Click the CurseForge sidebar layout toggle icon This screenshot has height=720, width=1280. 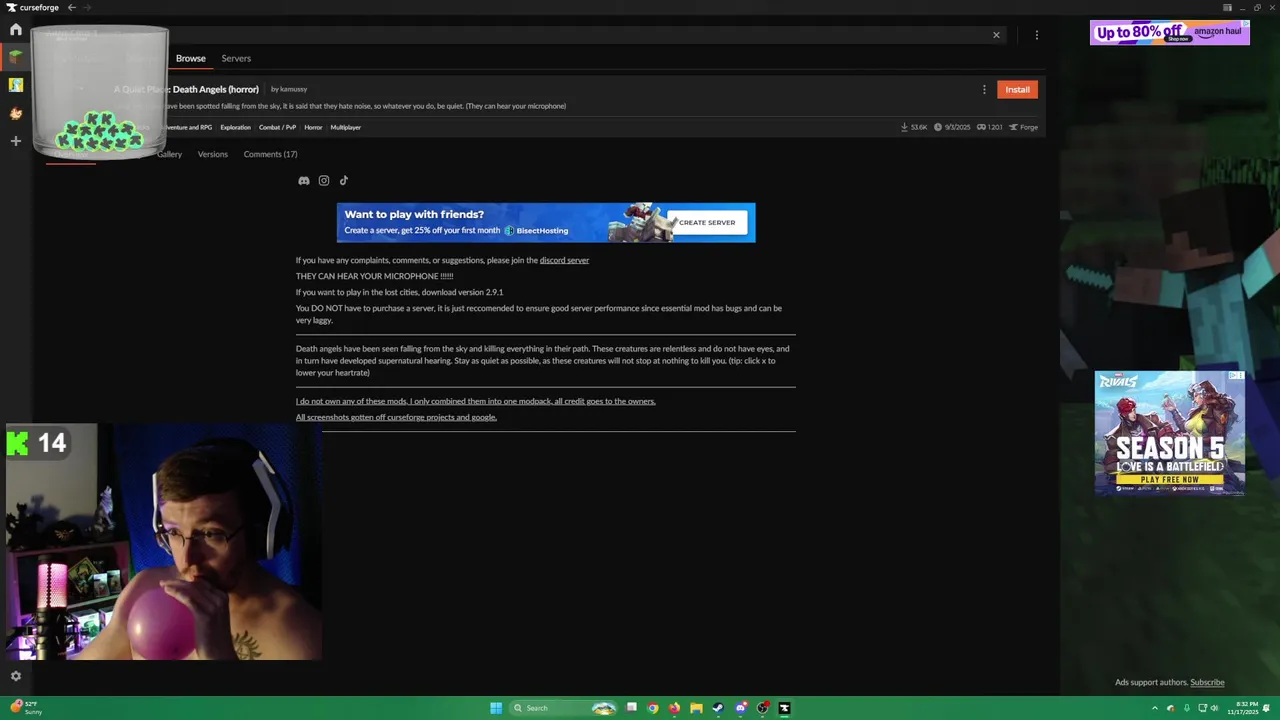click(x=1227, y=7)
